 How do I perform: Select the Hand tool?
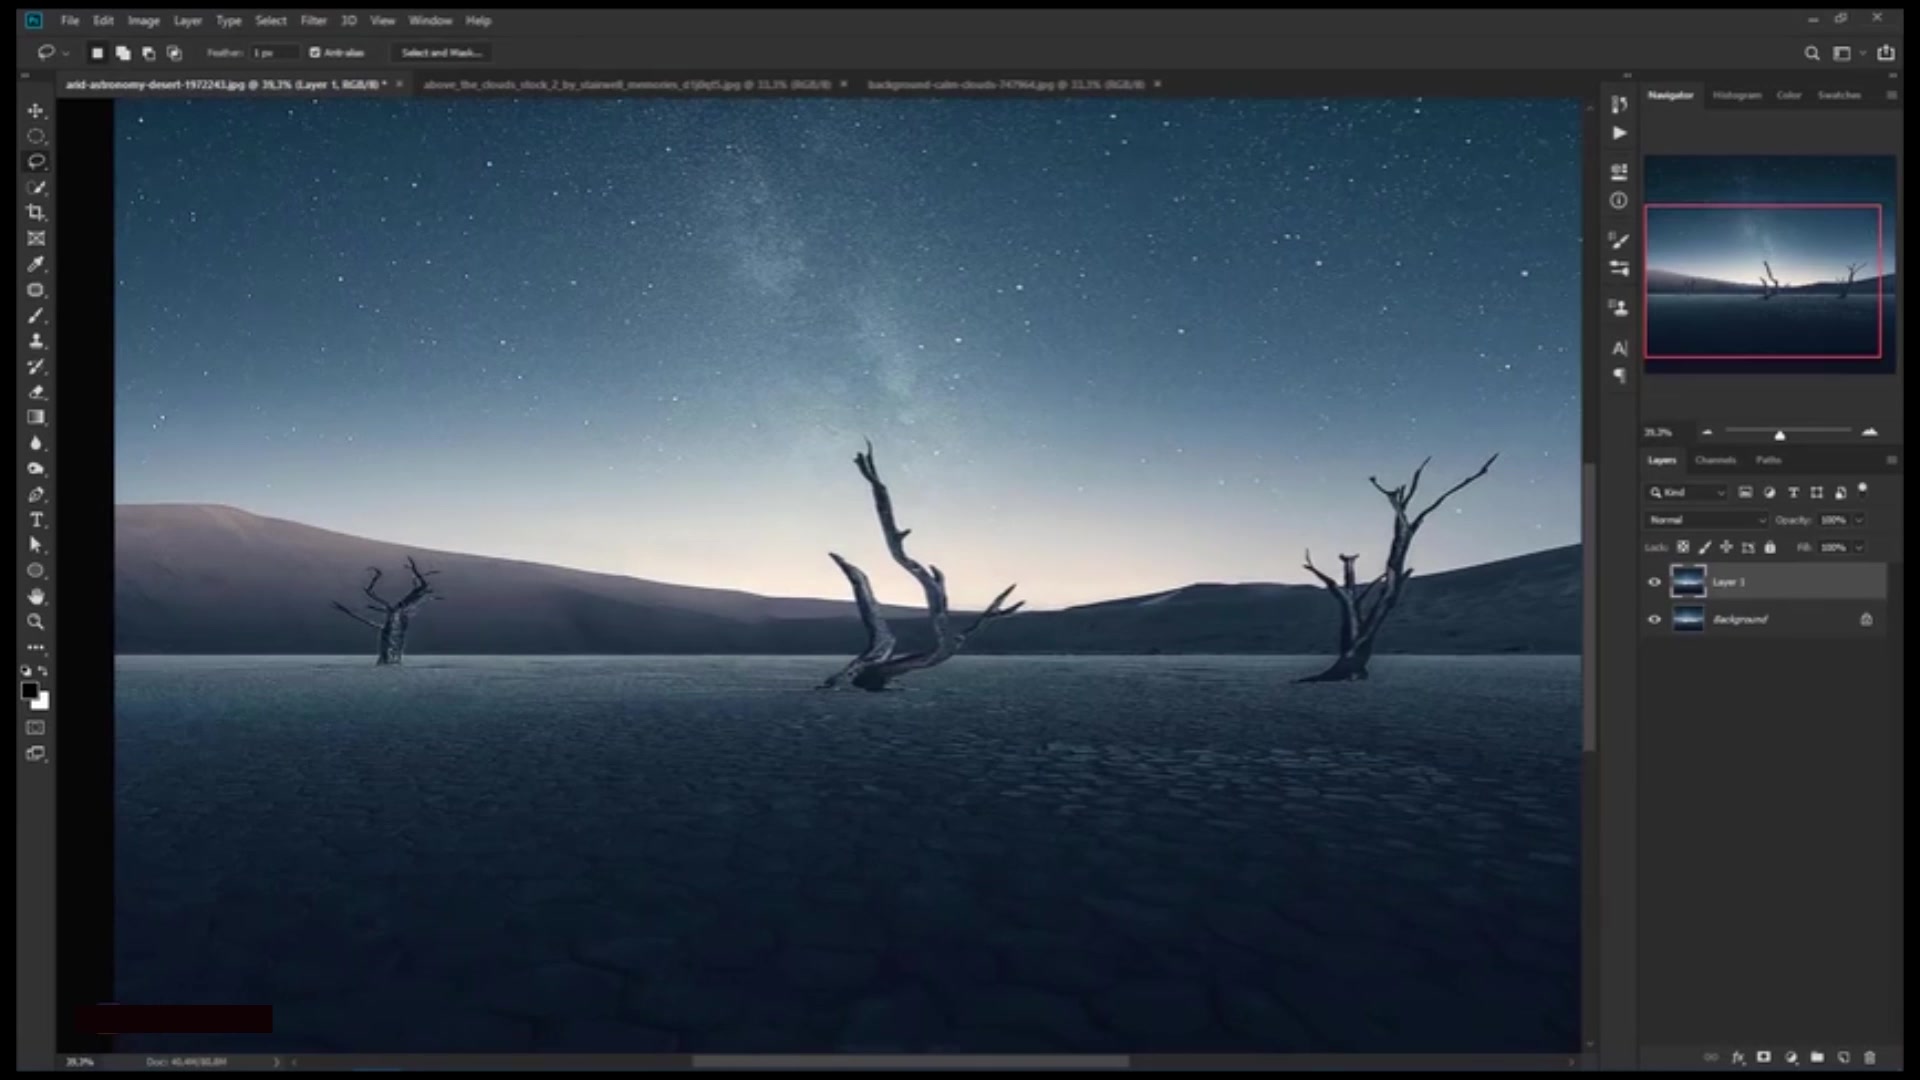tap(36, 597)
